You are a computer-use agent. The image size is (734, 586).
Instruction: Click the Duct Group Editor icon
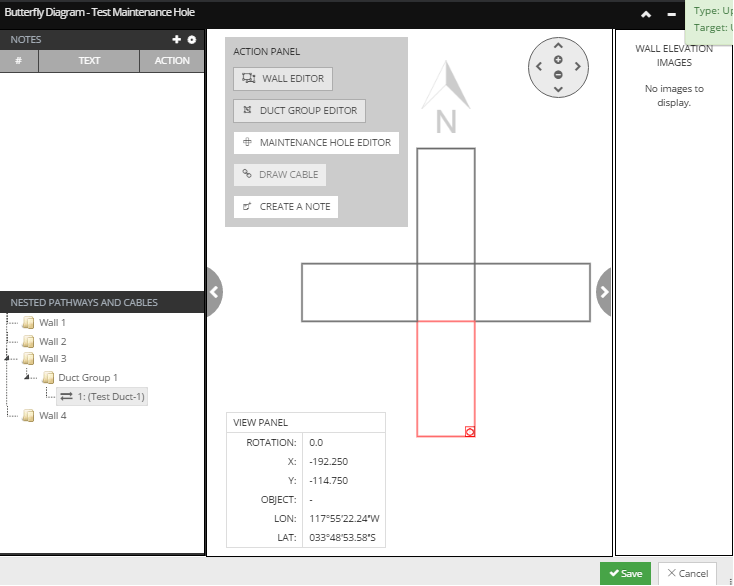coord(248,110)
